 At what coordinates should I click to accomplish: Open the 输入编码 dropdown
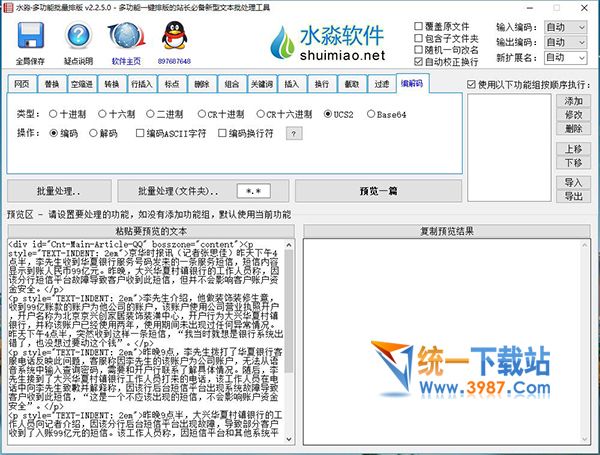(565, 27)
